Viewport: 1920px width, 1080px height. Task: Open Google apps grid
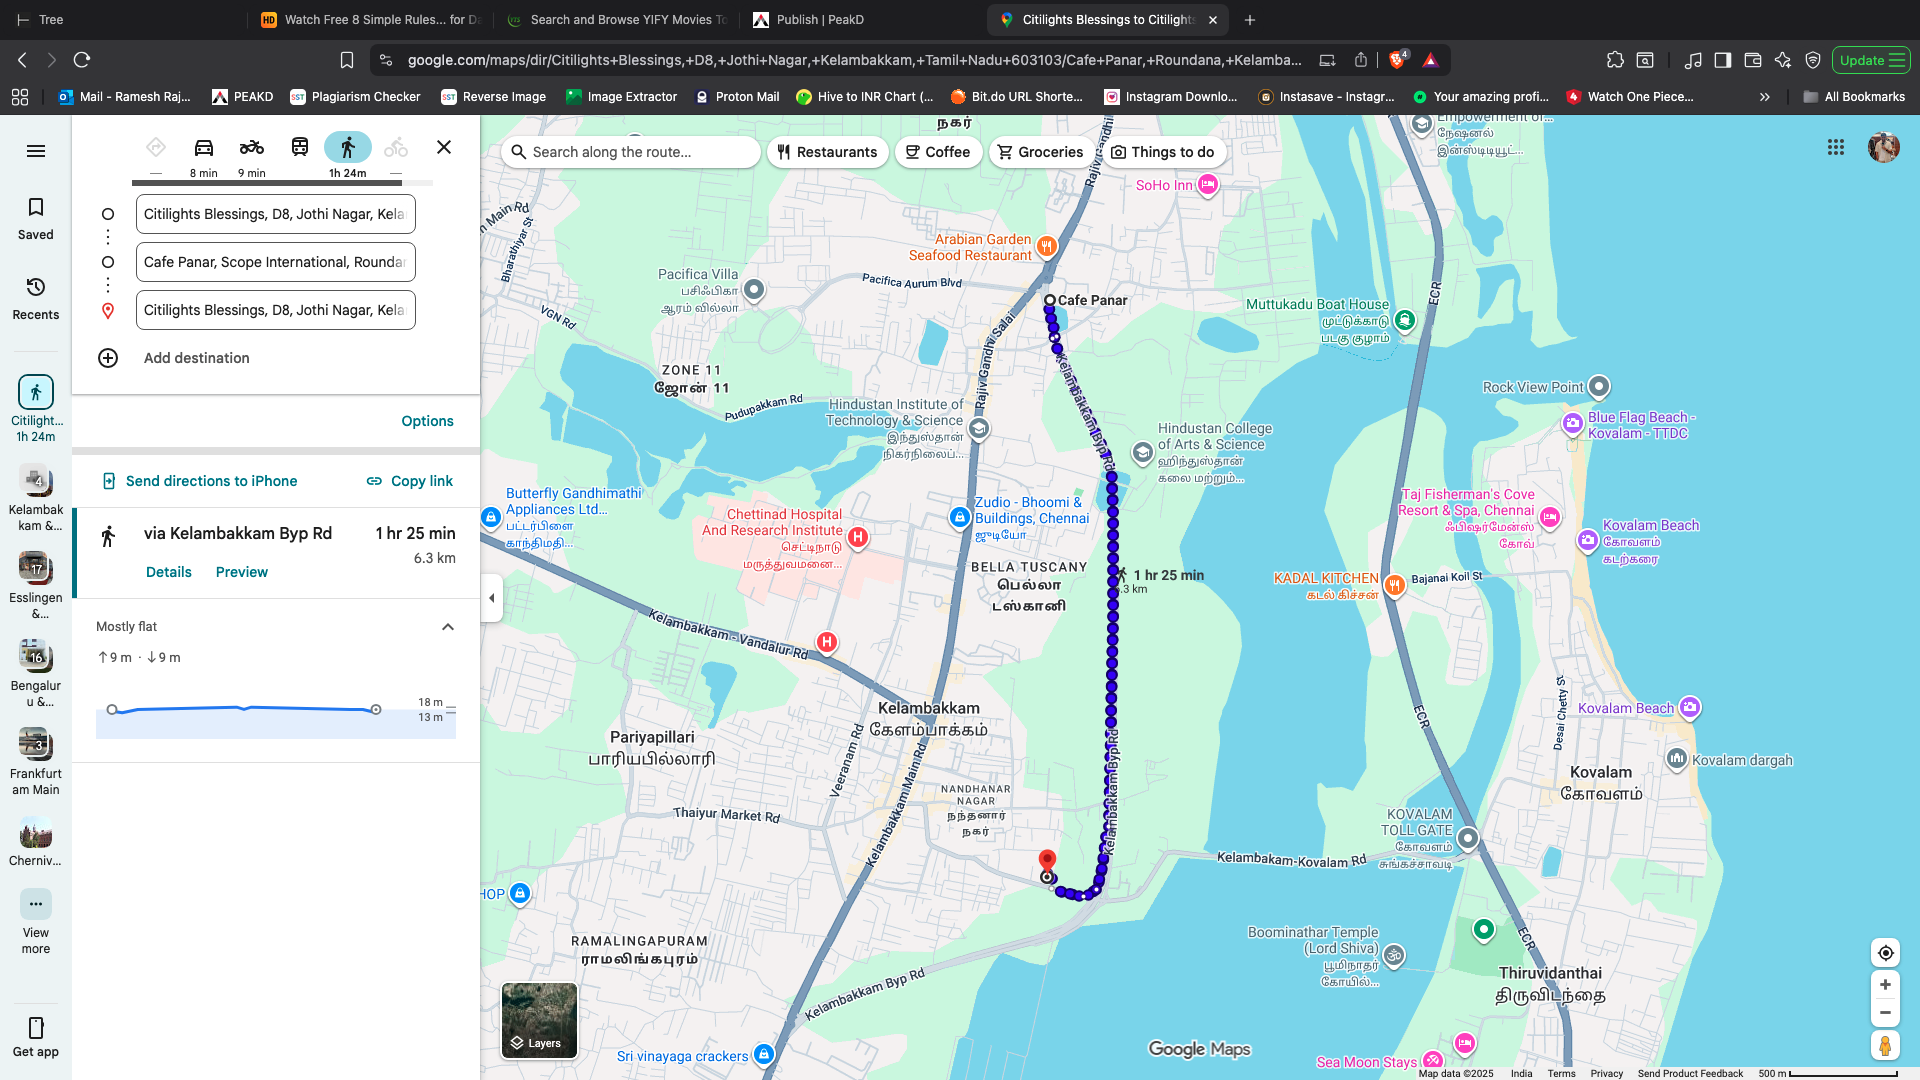click(x=1836, y=147)
